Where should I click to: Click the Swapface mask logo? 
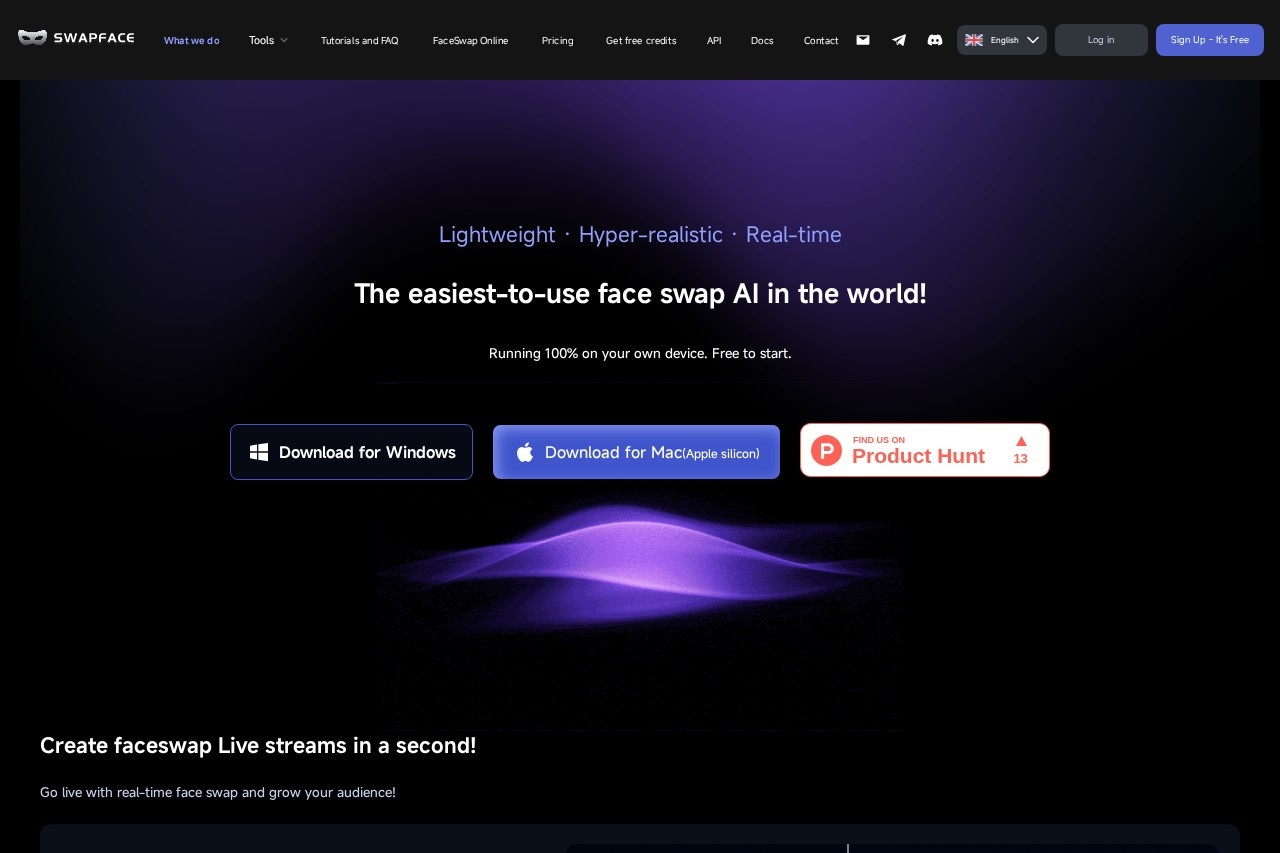click(x=32, y=38)
